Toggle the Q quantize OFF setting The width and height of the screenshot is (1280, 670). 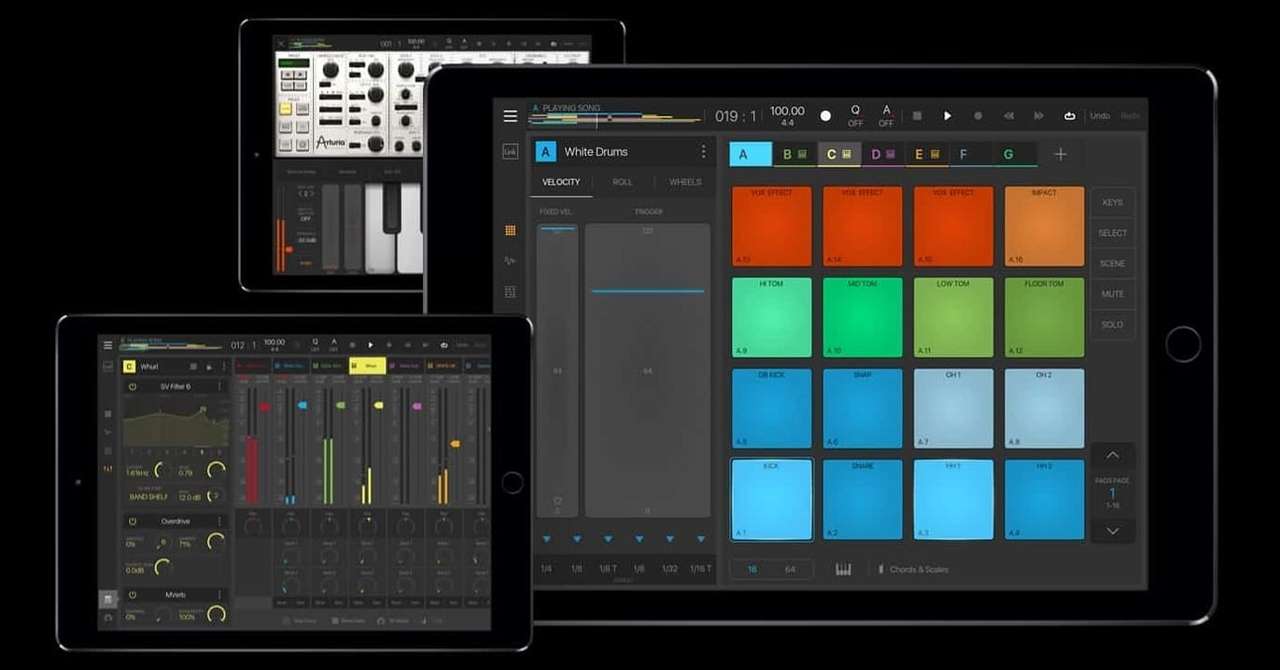855,116
